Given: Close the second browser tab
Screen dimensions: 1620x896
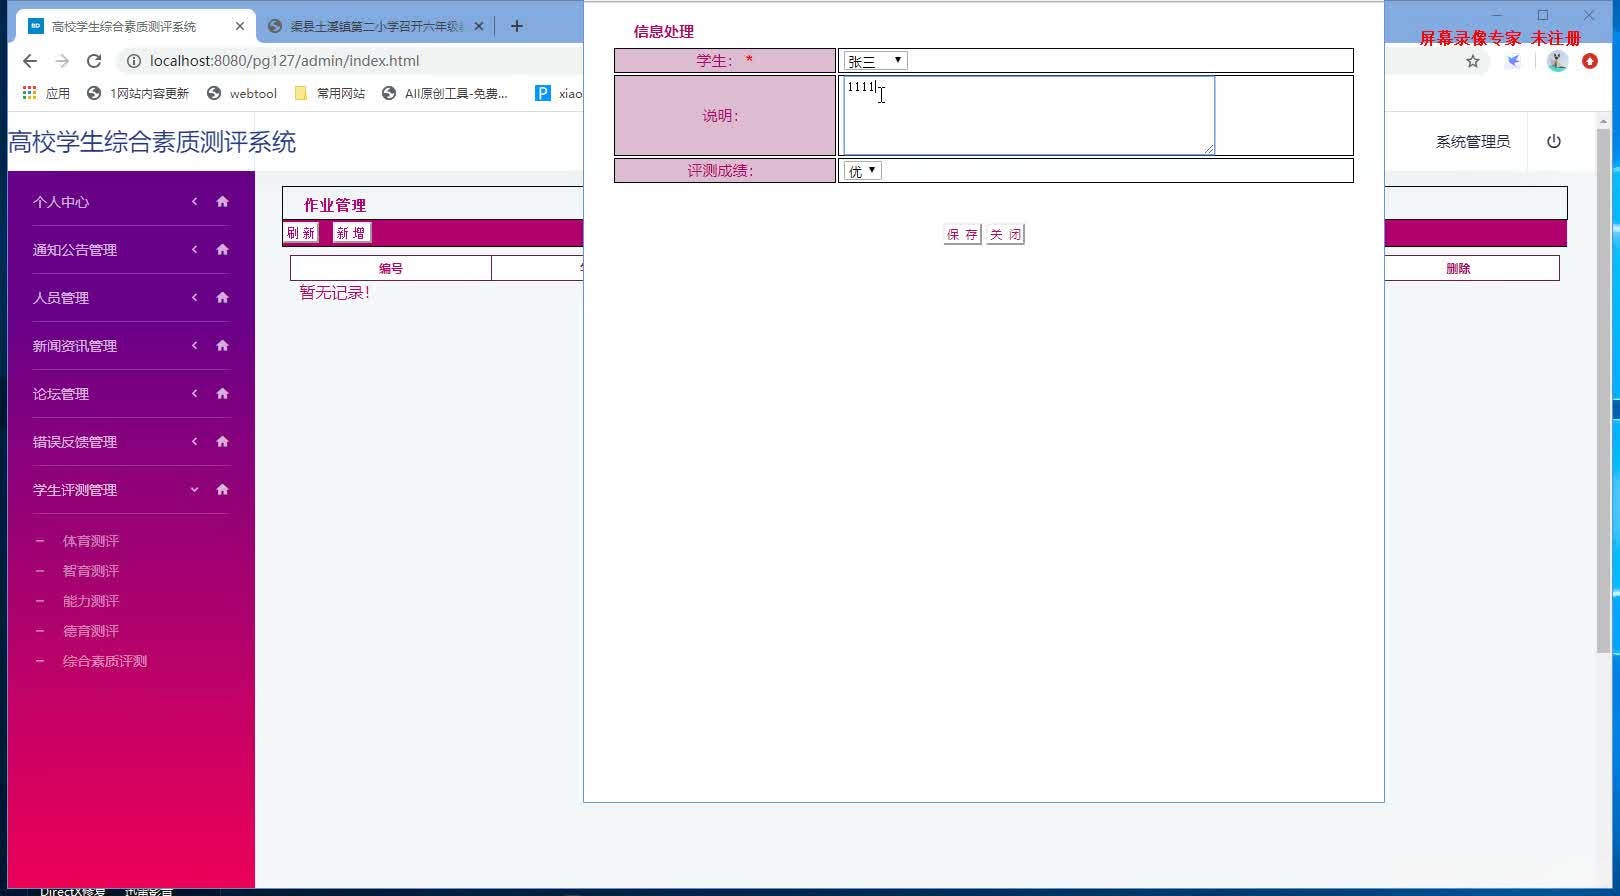Looking at the screenshot, I should 479,26.
